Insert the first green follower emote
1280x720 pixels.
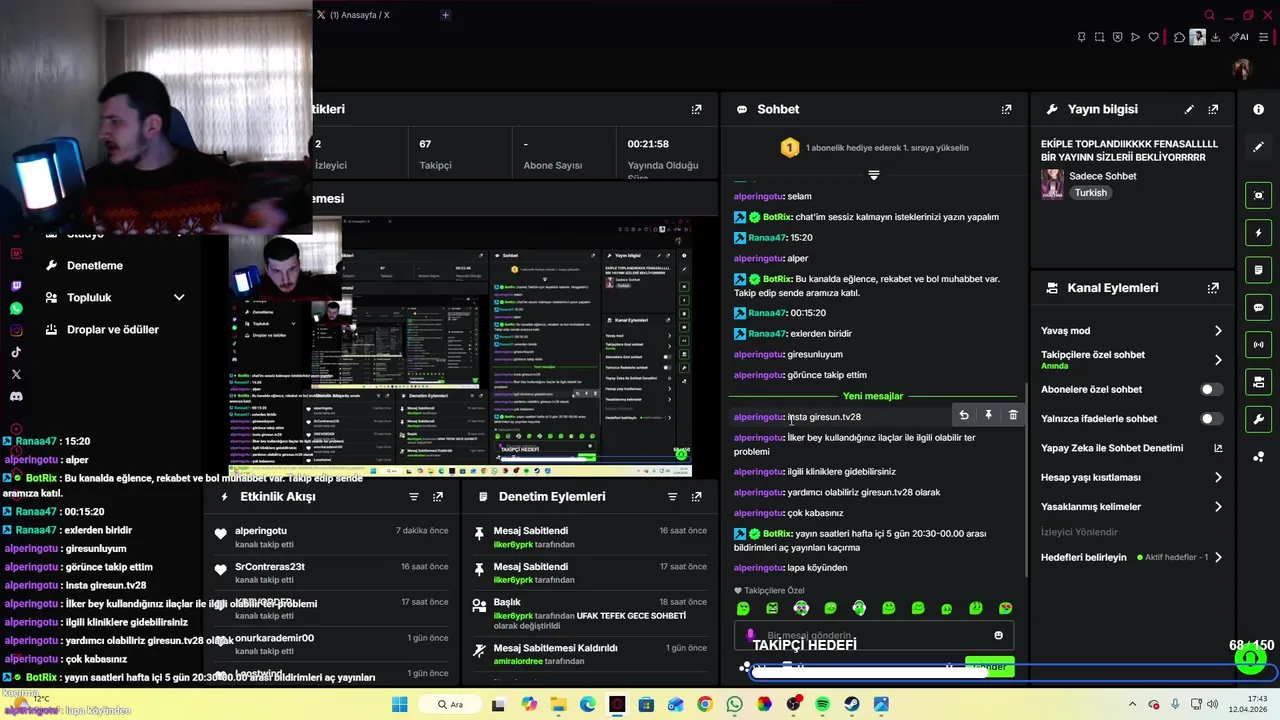[743, 608]
